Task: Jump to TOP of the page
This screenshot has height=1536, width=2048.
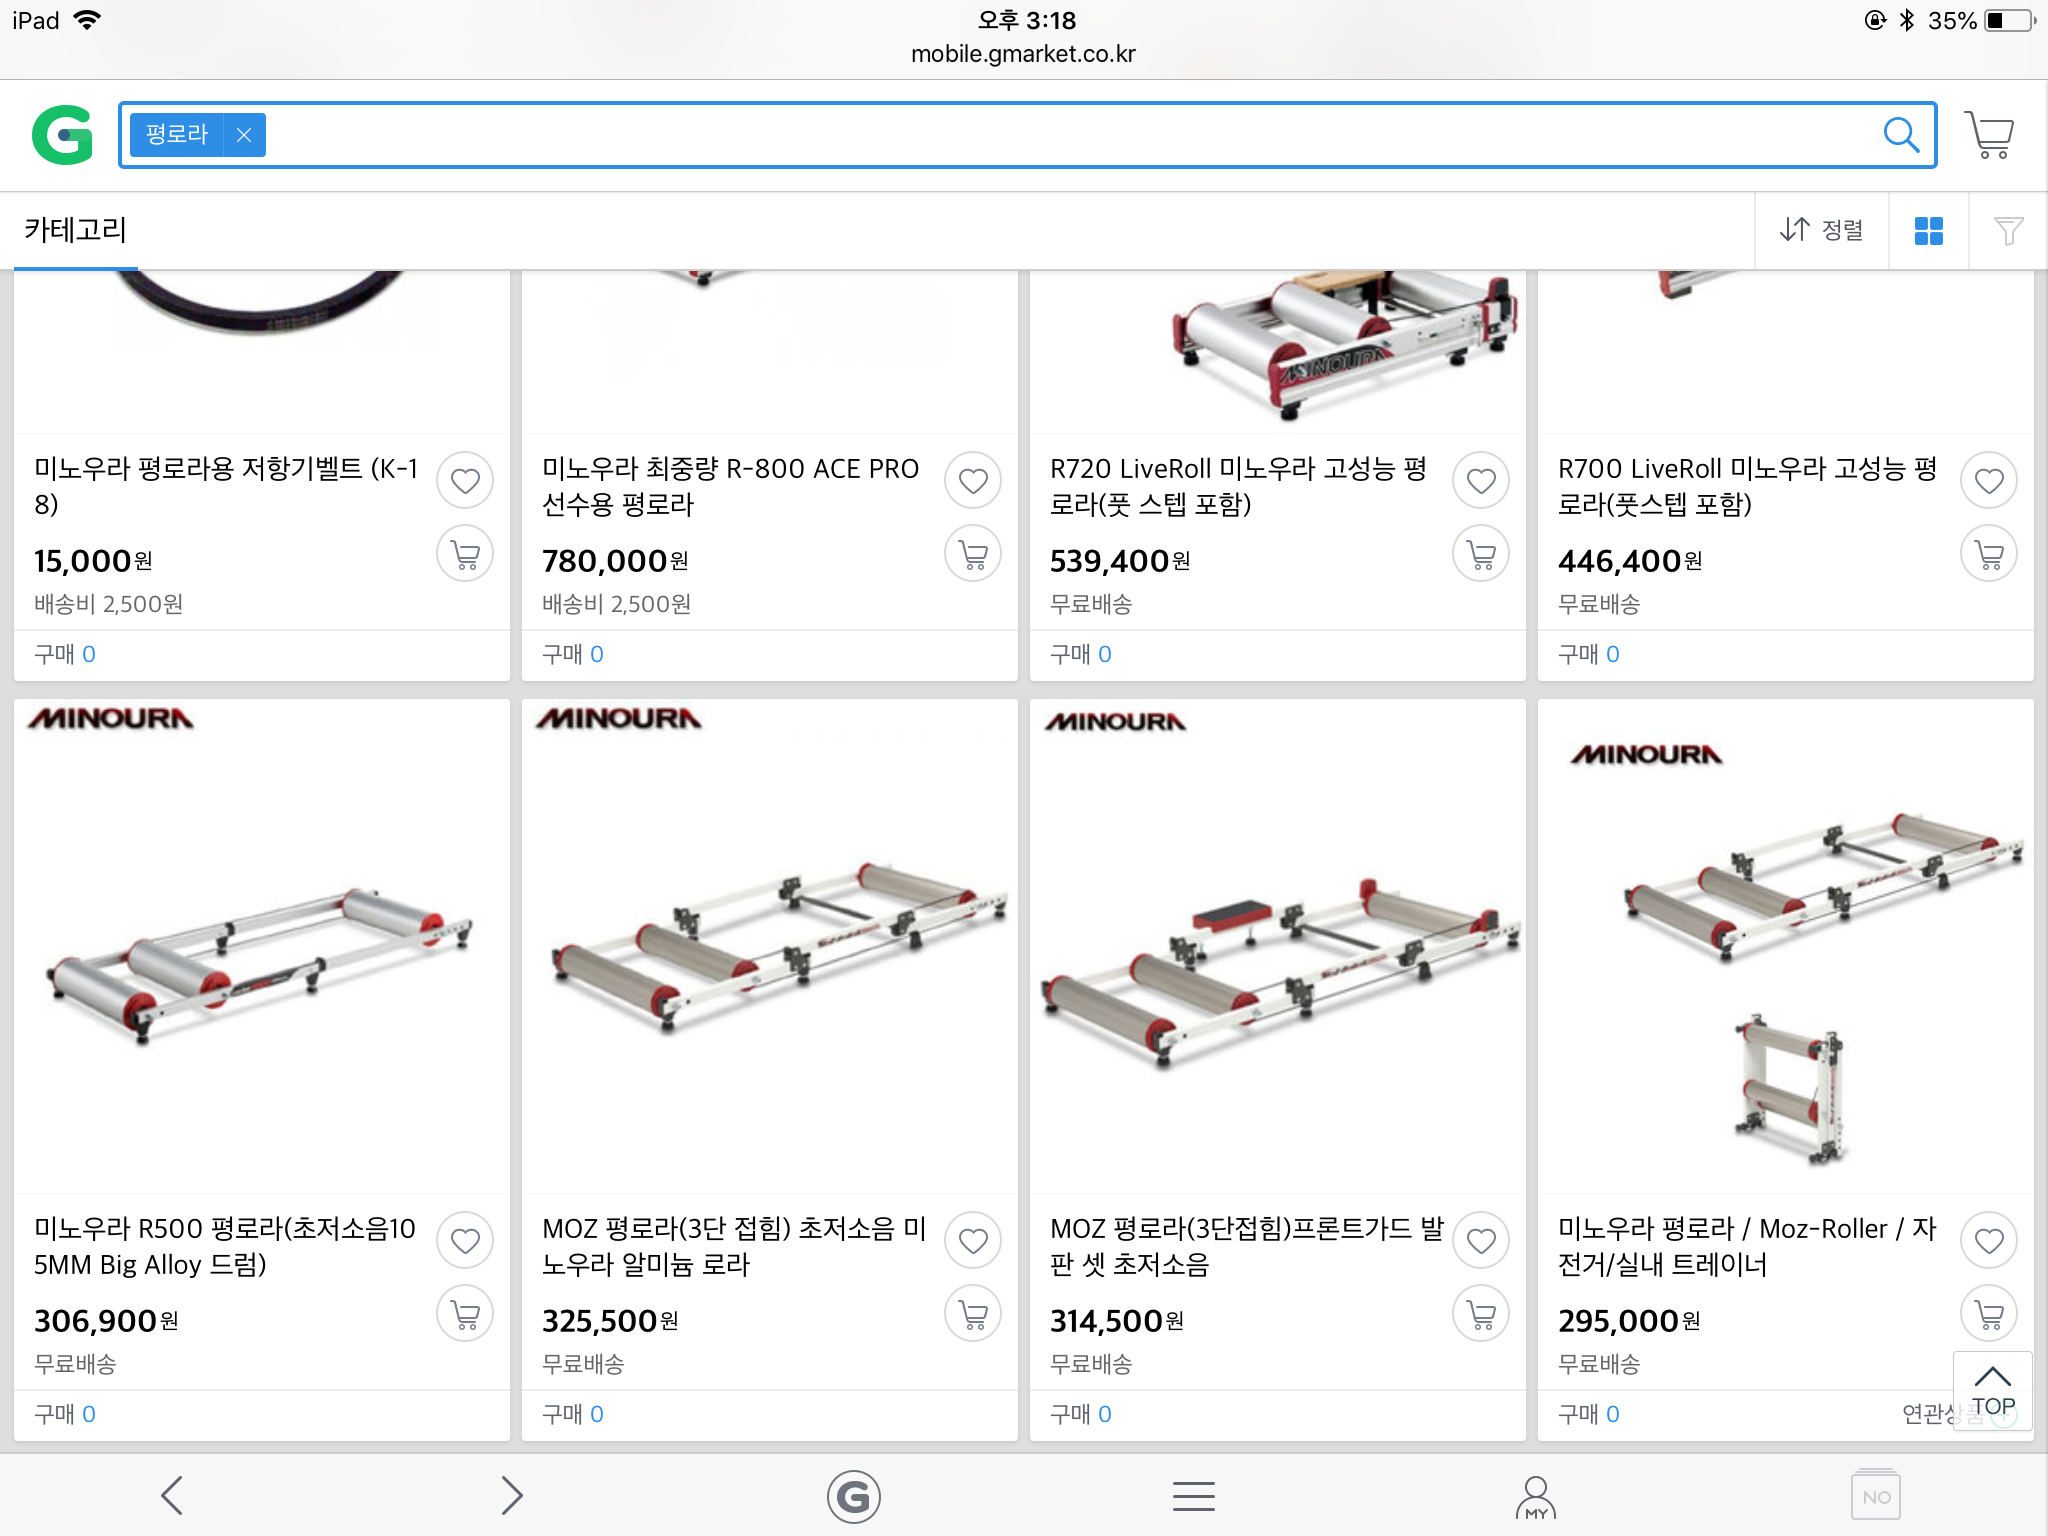Action: [x=1993, y=1391]
